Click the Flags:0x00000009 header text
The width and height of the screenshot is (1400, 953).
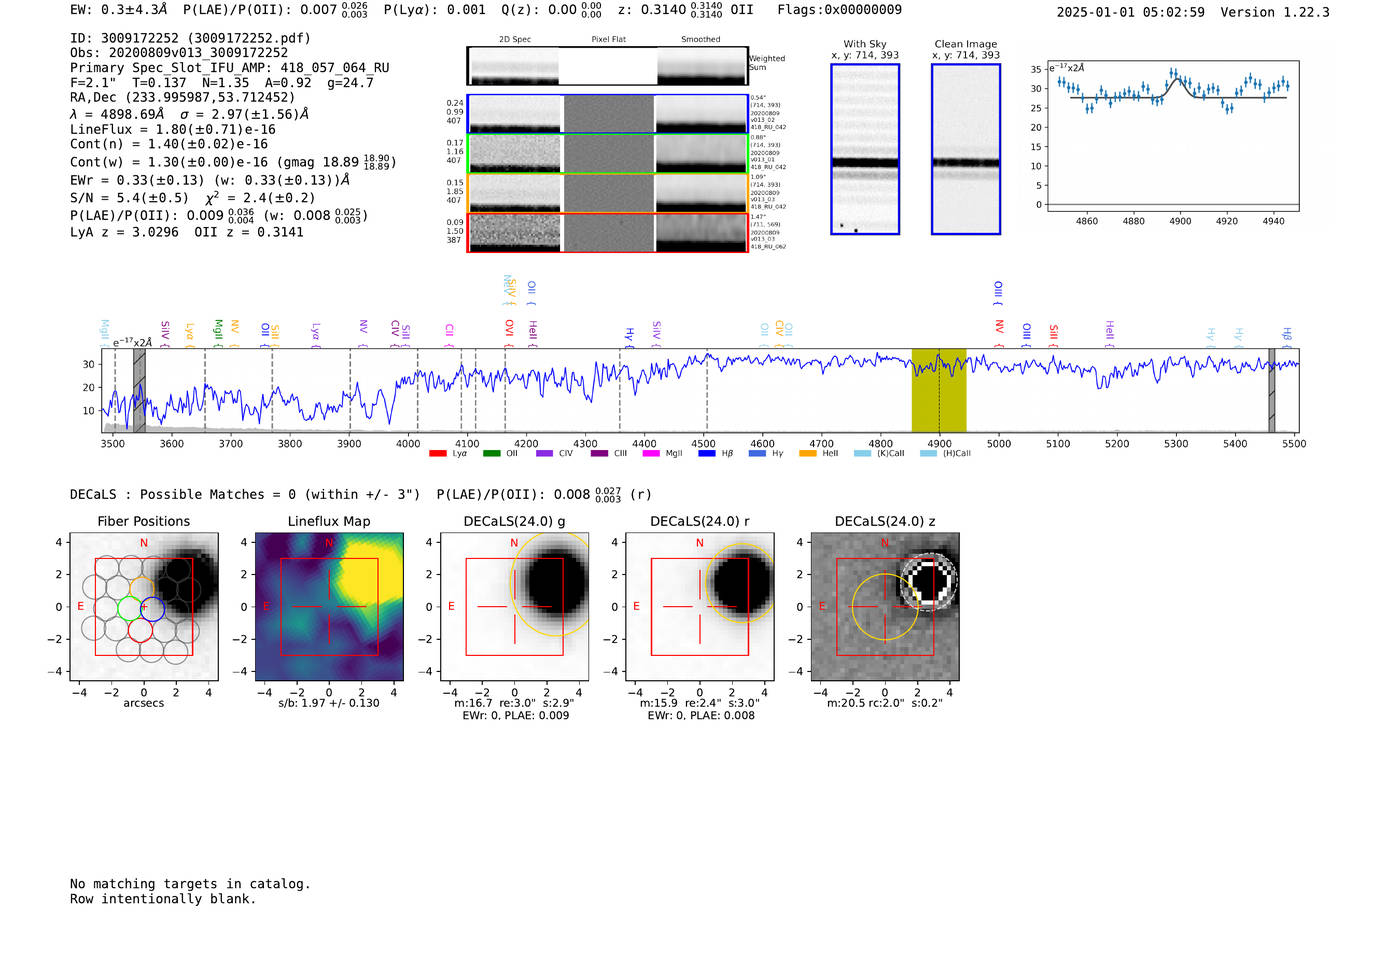[840, 9]
